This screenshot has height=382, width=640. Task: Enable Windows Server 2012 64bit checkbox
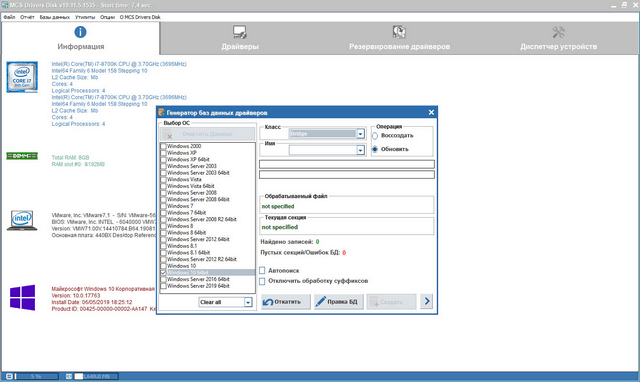(x=163, y=239)
